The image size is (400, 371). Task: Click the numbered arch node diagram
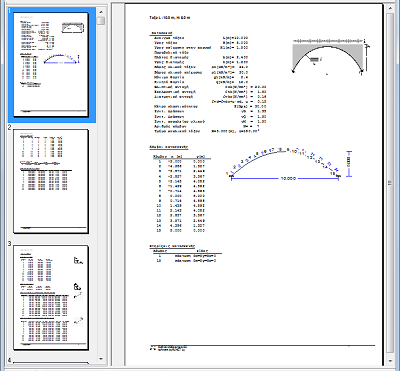pyautogui.click(x=284, y=162)
